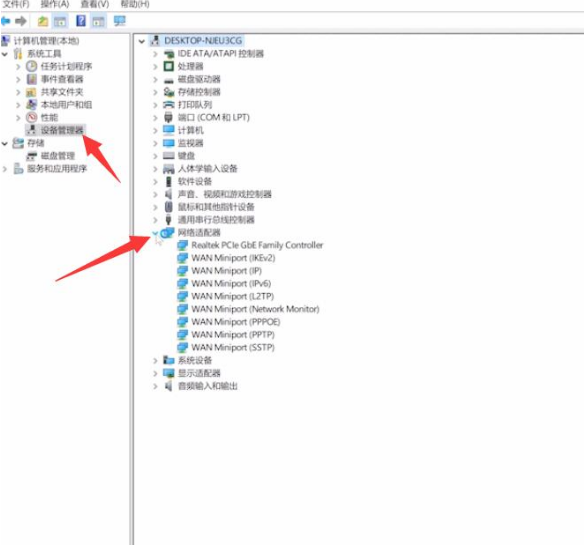Screen dimensions: 587x548
Task: Click the up one level folder icon
Action: [x=43, y=21]
